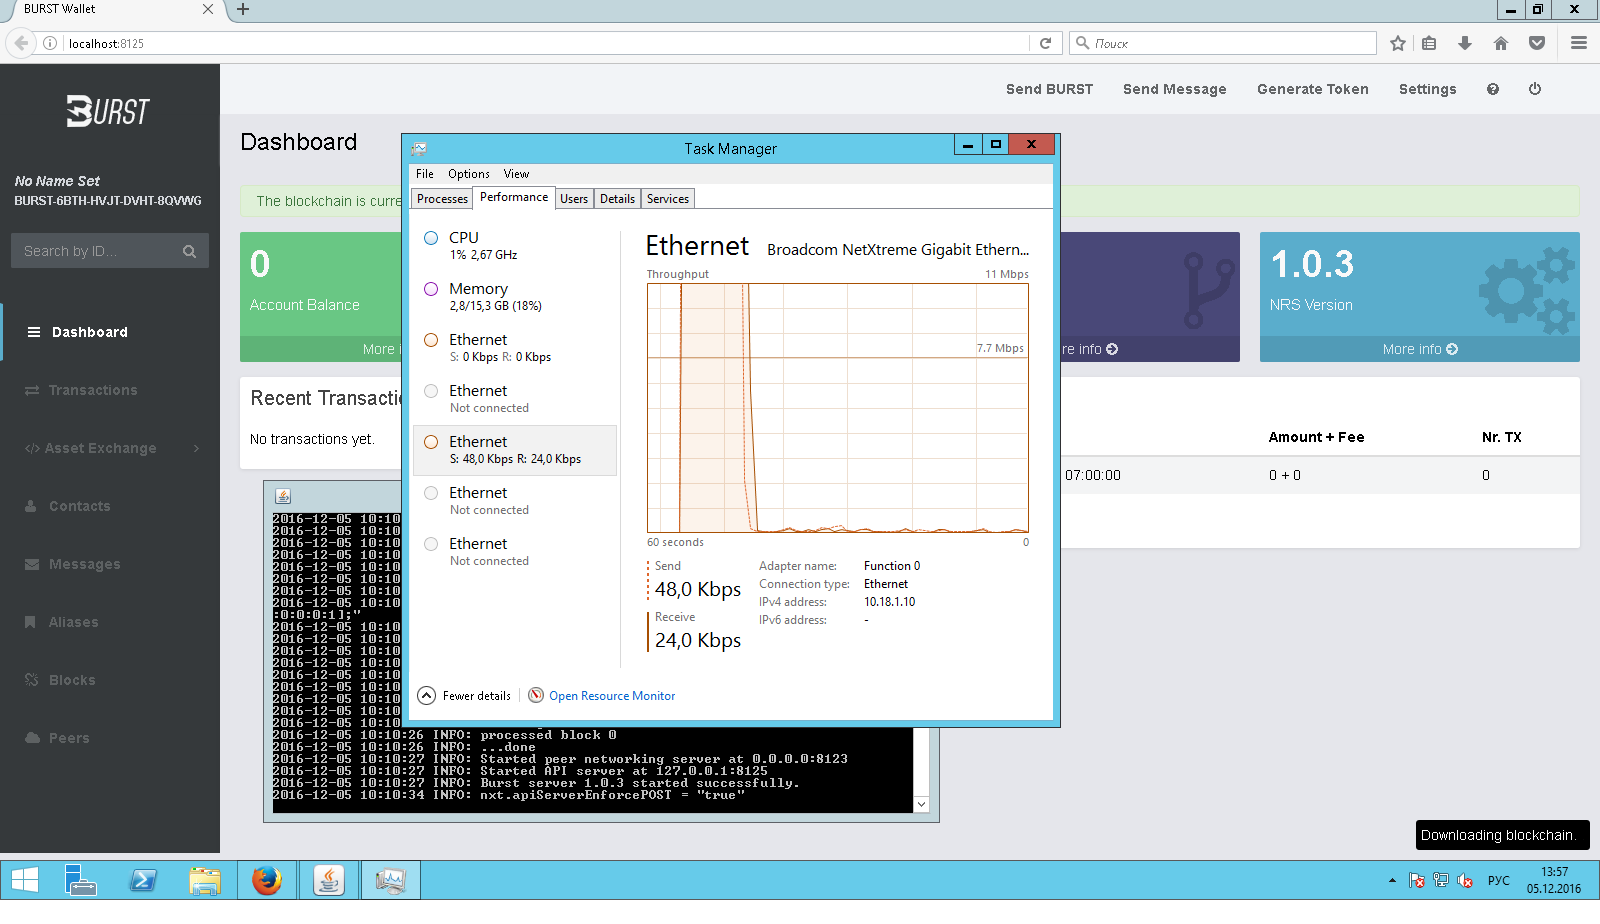Viewport: 1600px width, 924px height.
Task: Open Task Manager Options menu
Action: point(469,174)
